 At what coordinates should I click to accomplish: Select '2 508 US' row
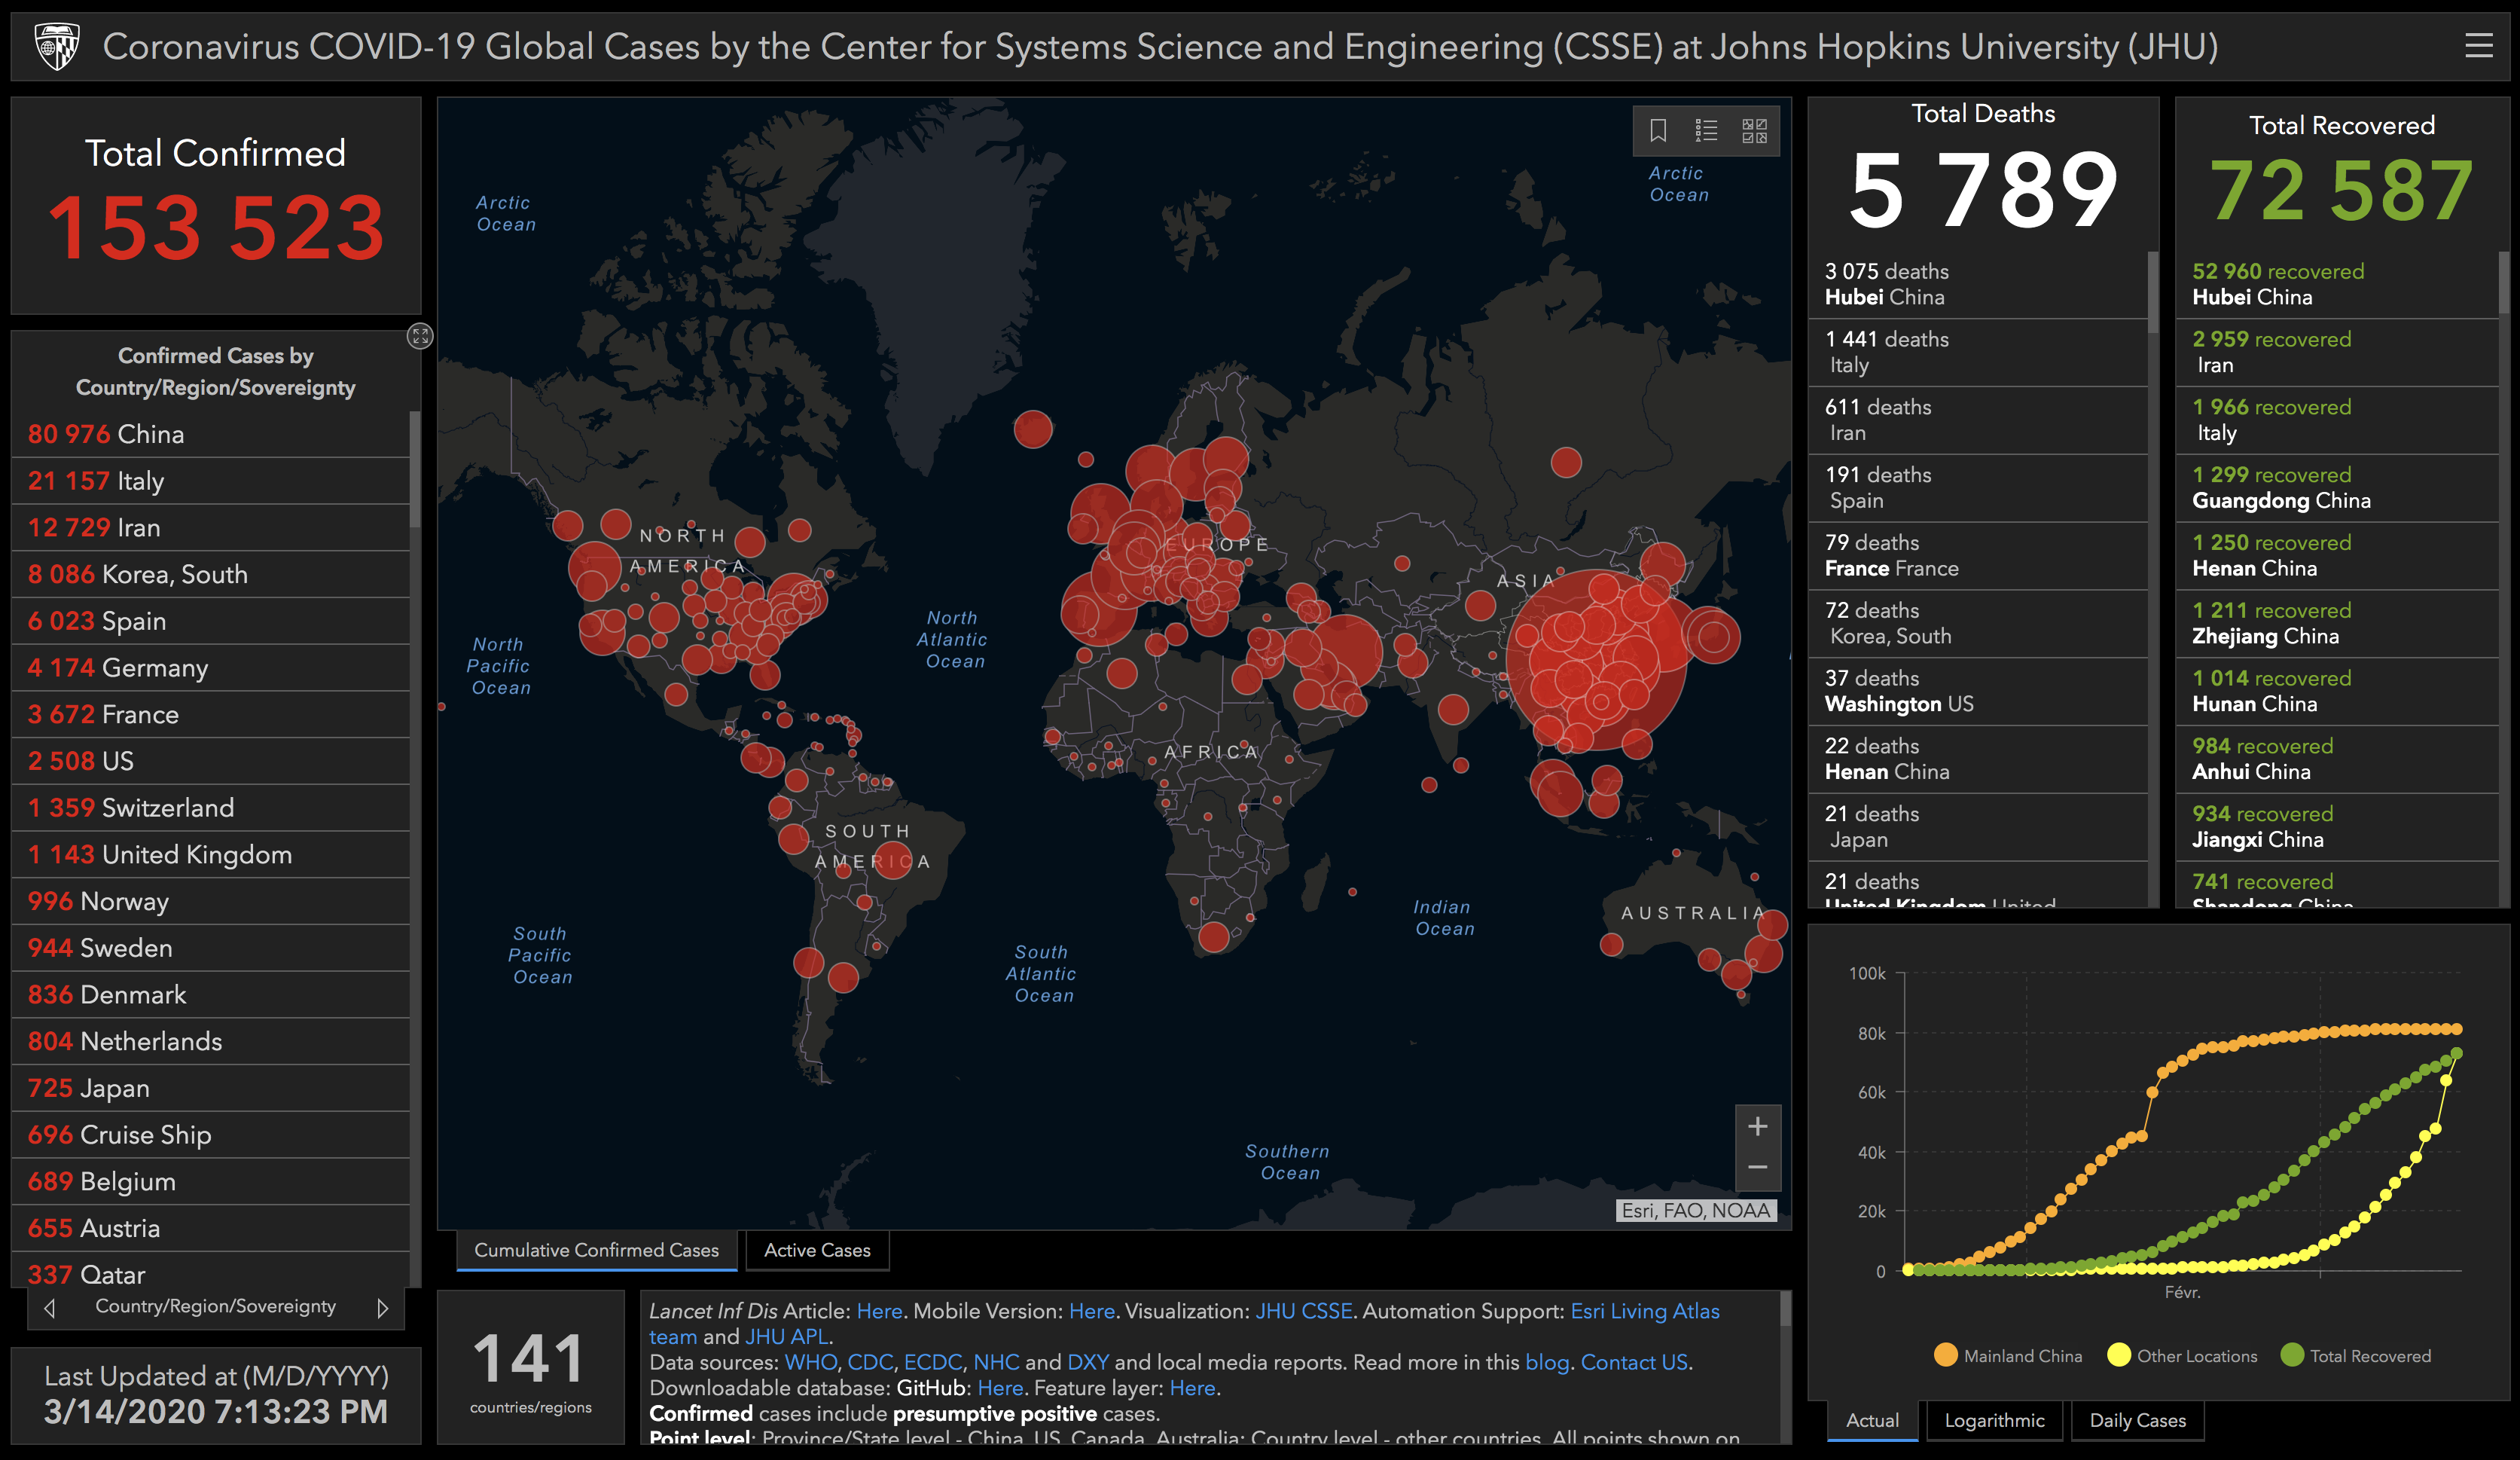coord(210,761)
